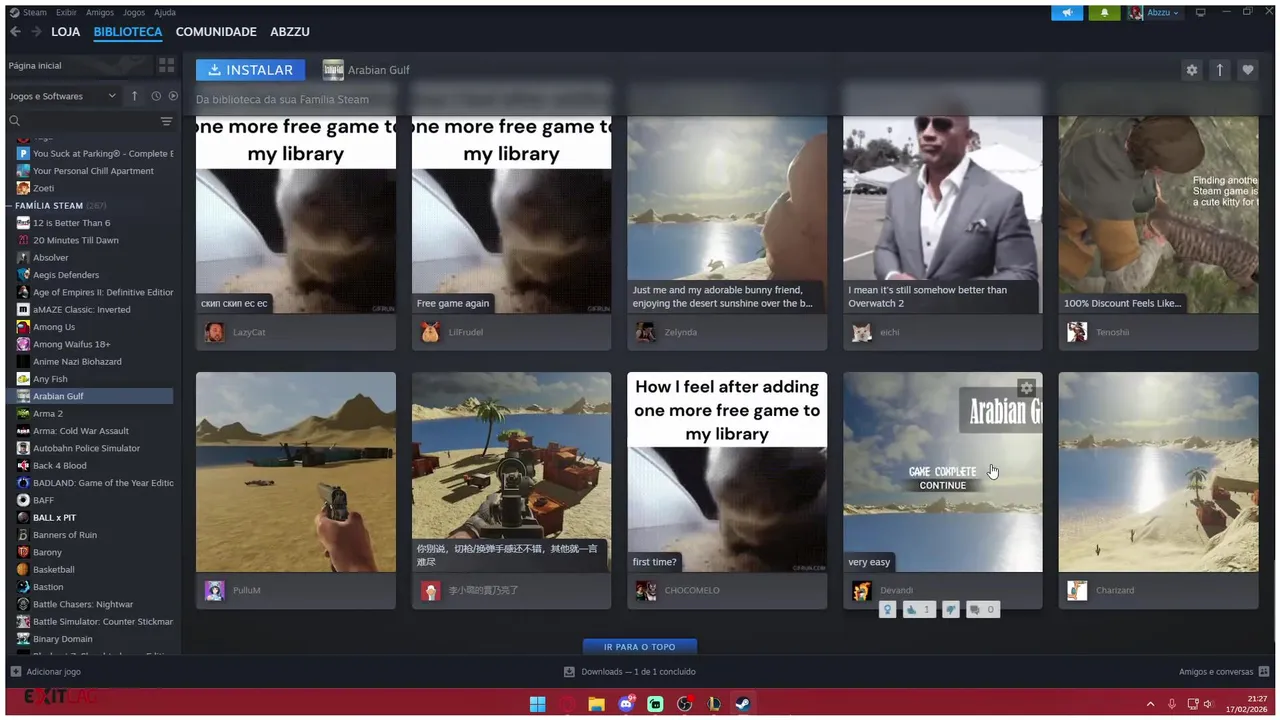The height and width of the screenshot is (720, 1280).
Task: Click the taskbar microphone icon
Action: [x=1172, y=704]
